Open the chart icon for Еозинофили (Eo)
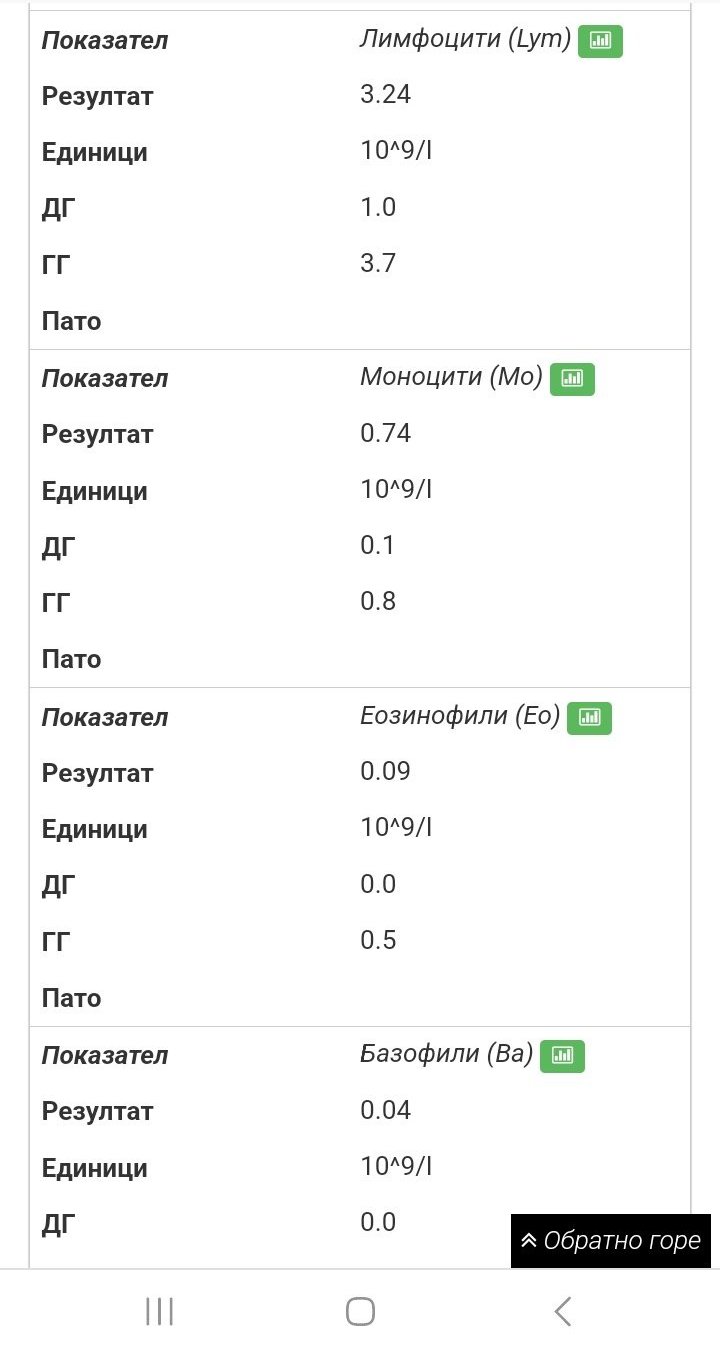 (x=589, y=717)
